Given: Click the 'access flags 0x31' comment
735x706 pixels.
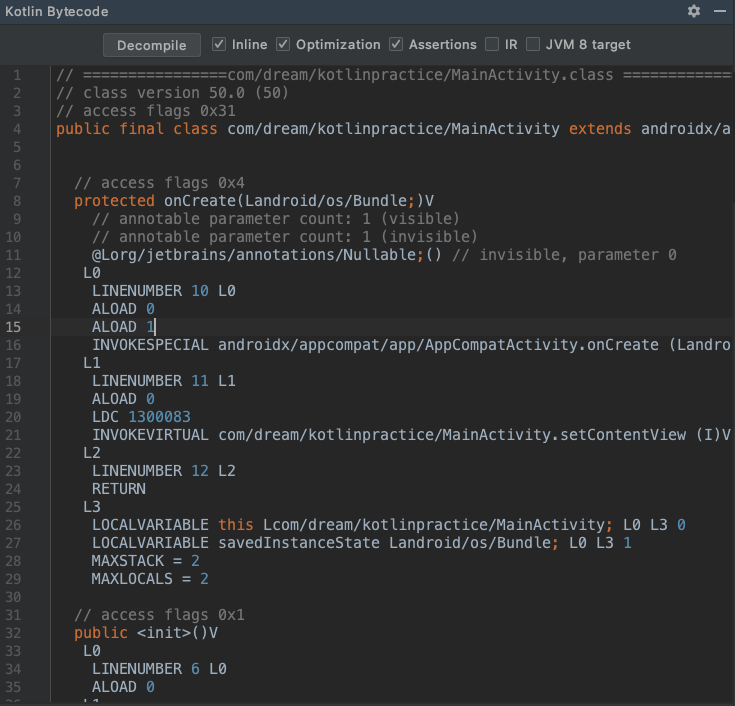Looking at the screenshot, I should pos(146,111).
